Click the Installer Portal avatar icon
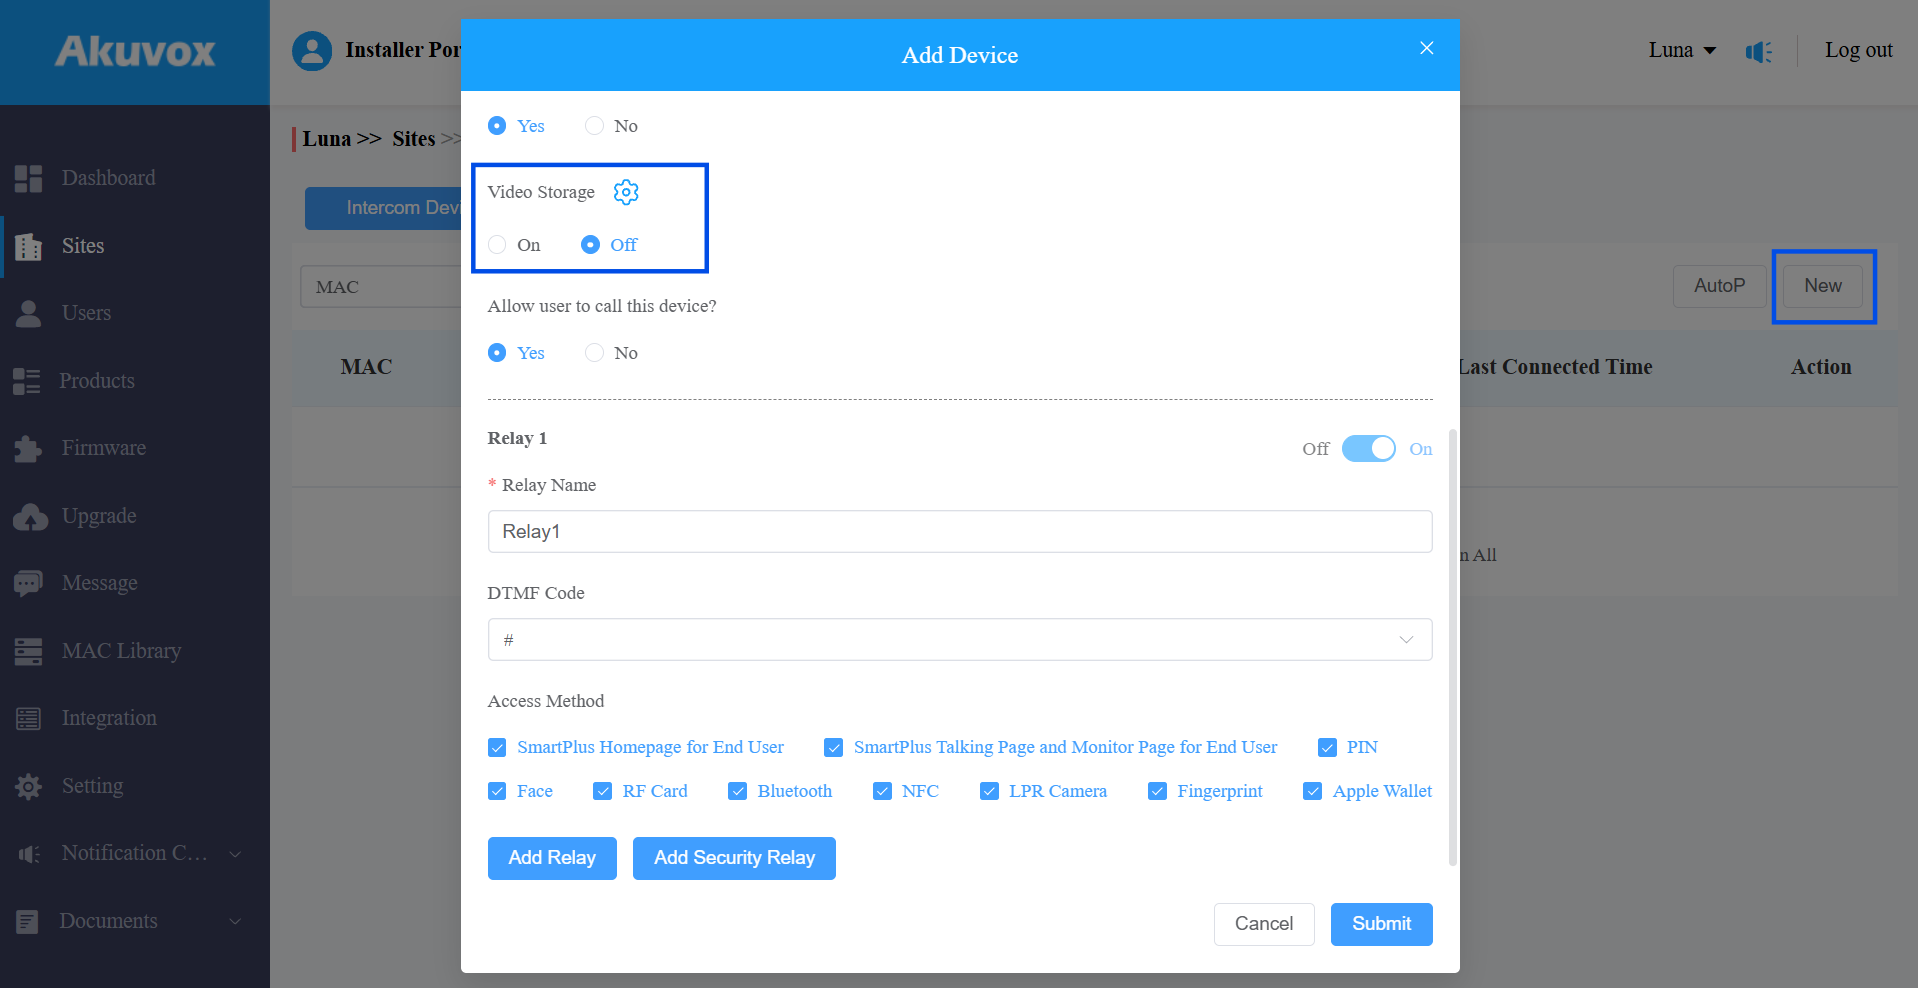Screen dimensions: 1918x988 point(312,50)
